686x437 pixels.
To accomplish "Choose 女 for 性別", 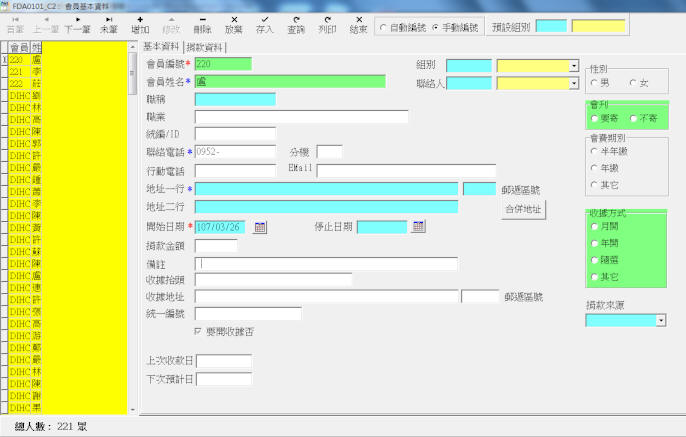I will pos(630,82).
